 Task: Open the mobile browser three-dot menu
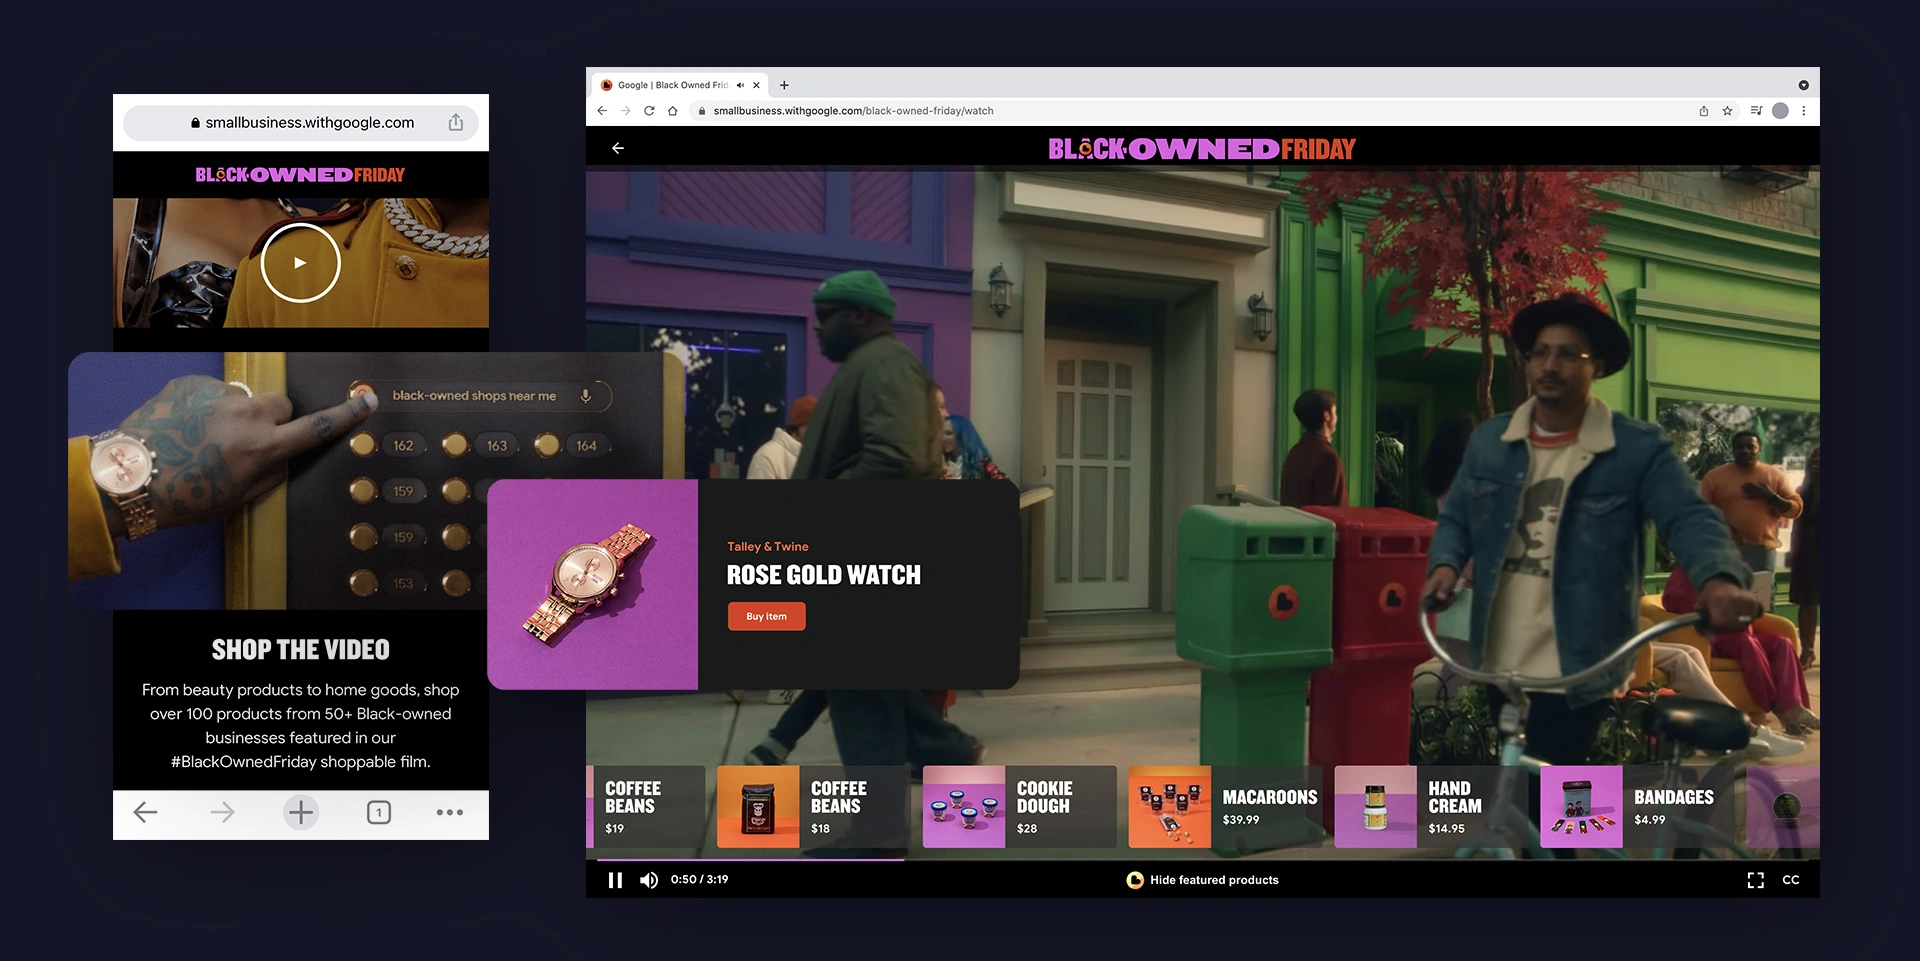click(x=450, y=812)
